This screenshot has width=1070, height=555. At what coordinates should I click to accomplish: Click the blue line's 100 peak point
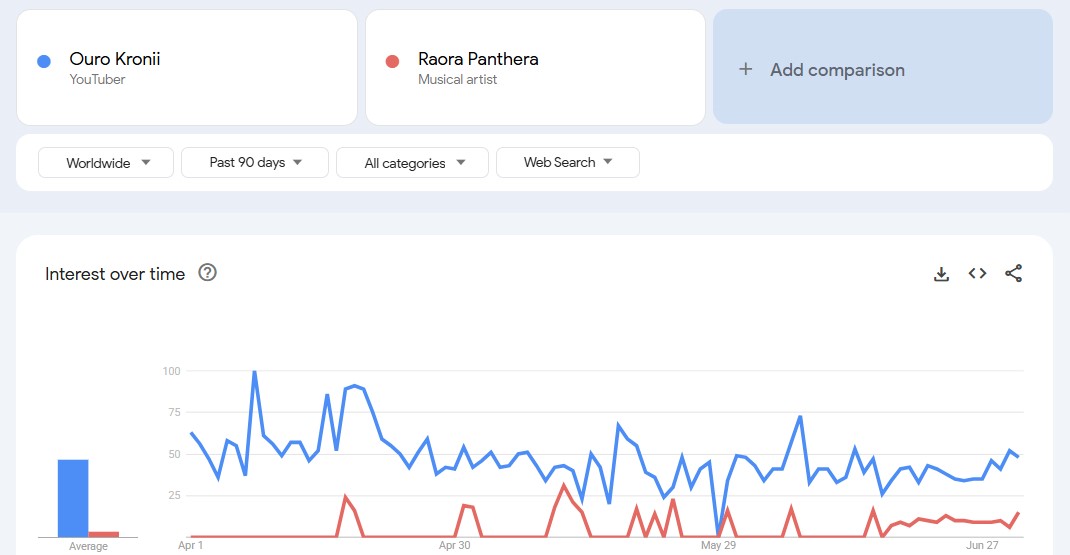coord(255,371)
